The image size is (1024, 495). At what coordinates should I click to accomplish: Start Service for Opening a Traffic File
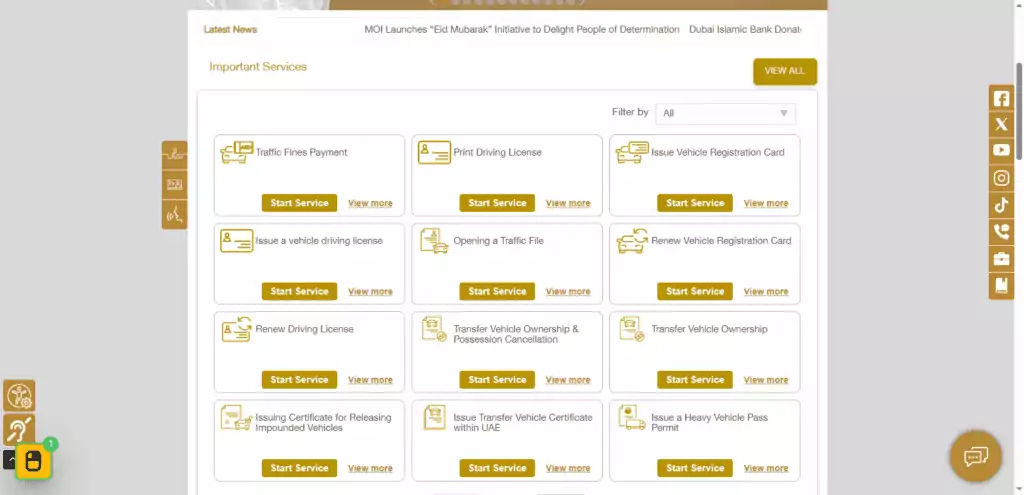pyautogui.click(x=497, y=291)
